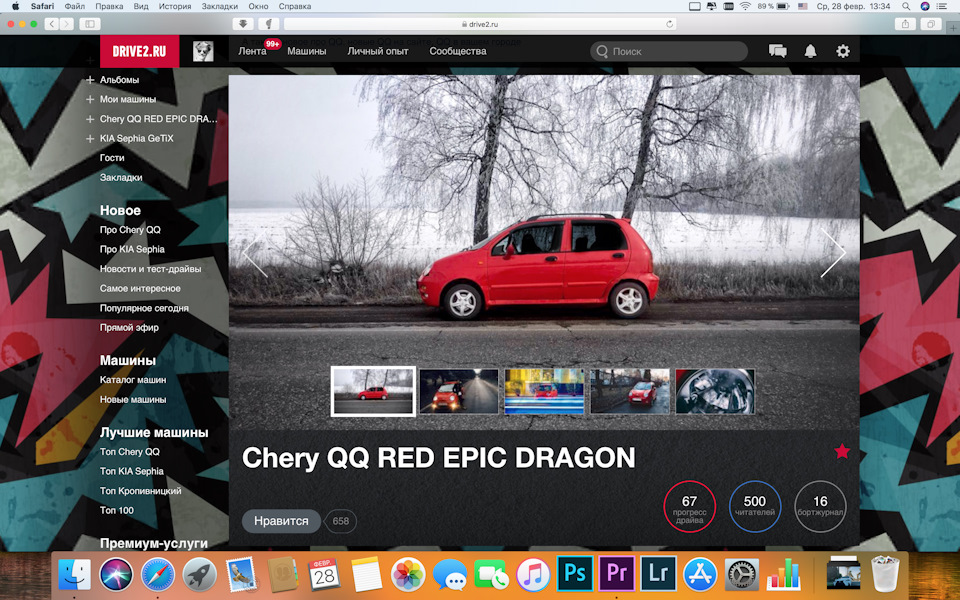The width and height of the screenshot is (960, 600).
Task: Click the red favorite star icon
Action: (842, 451)
